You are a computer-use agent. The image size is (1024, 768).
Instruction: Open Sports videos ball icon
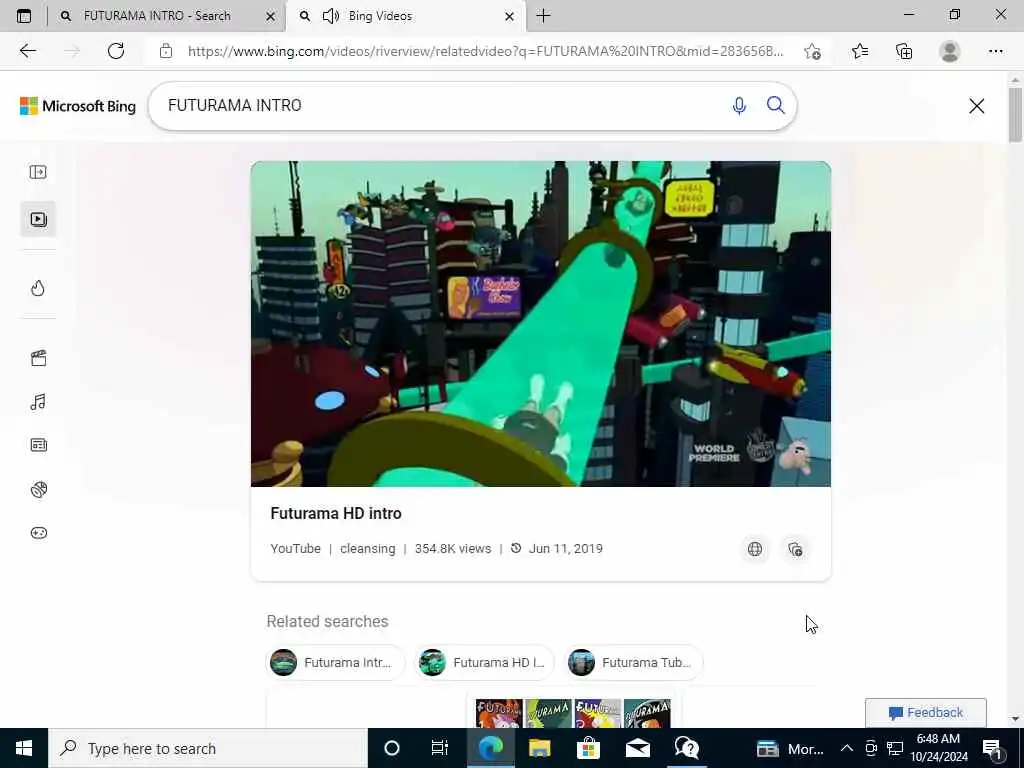click(39, 489)
